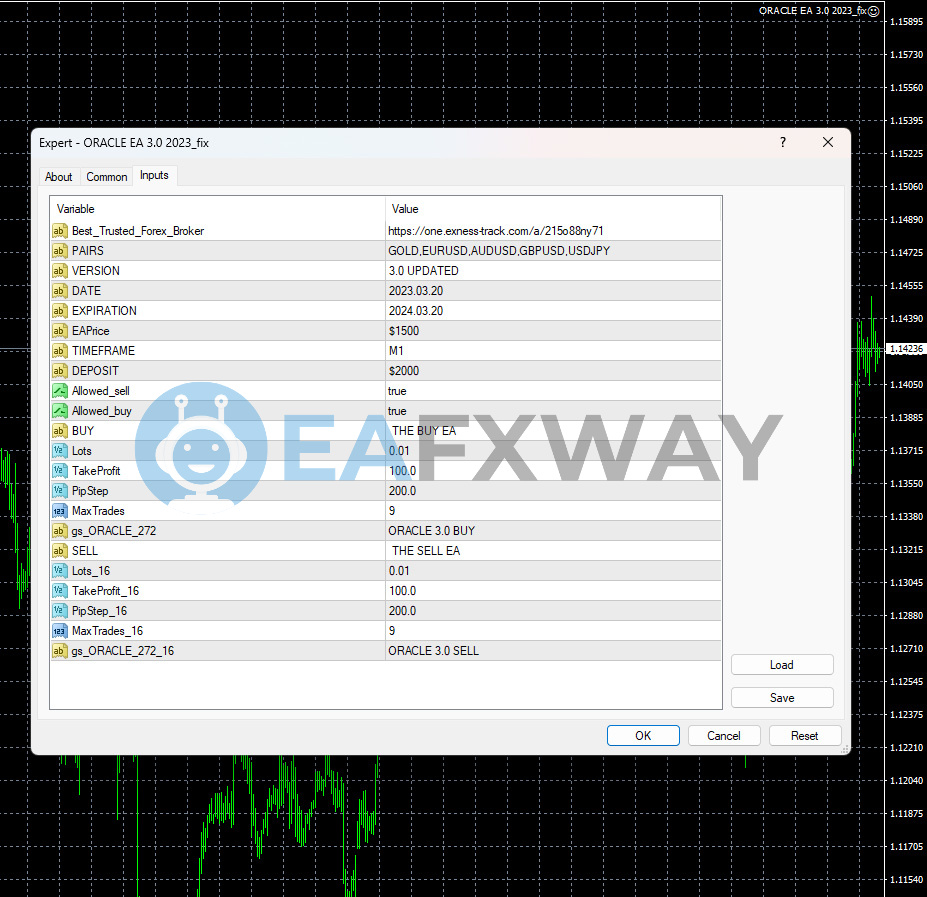Load a preset with the Load button

pos(782,665)
